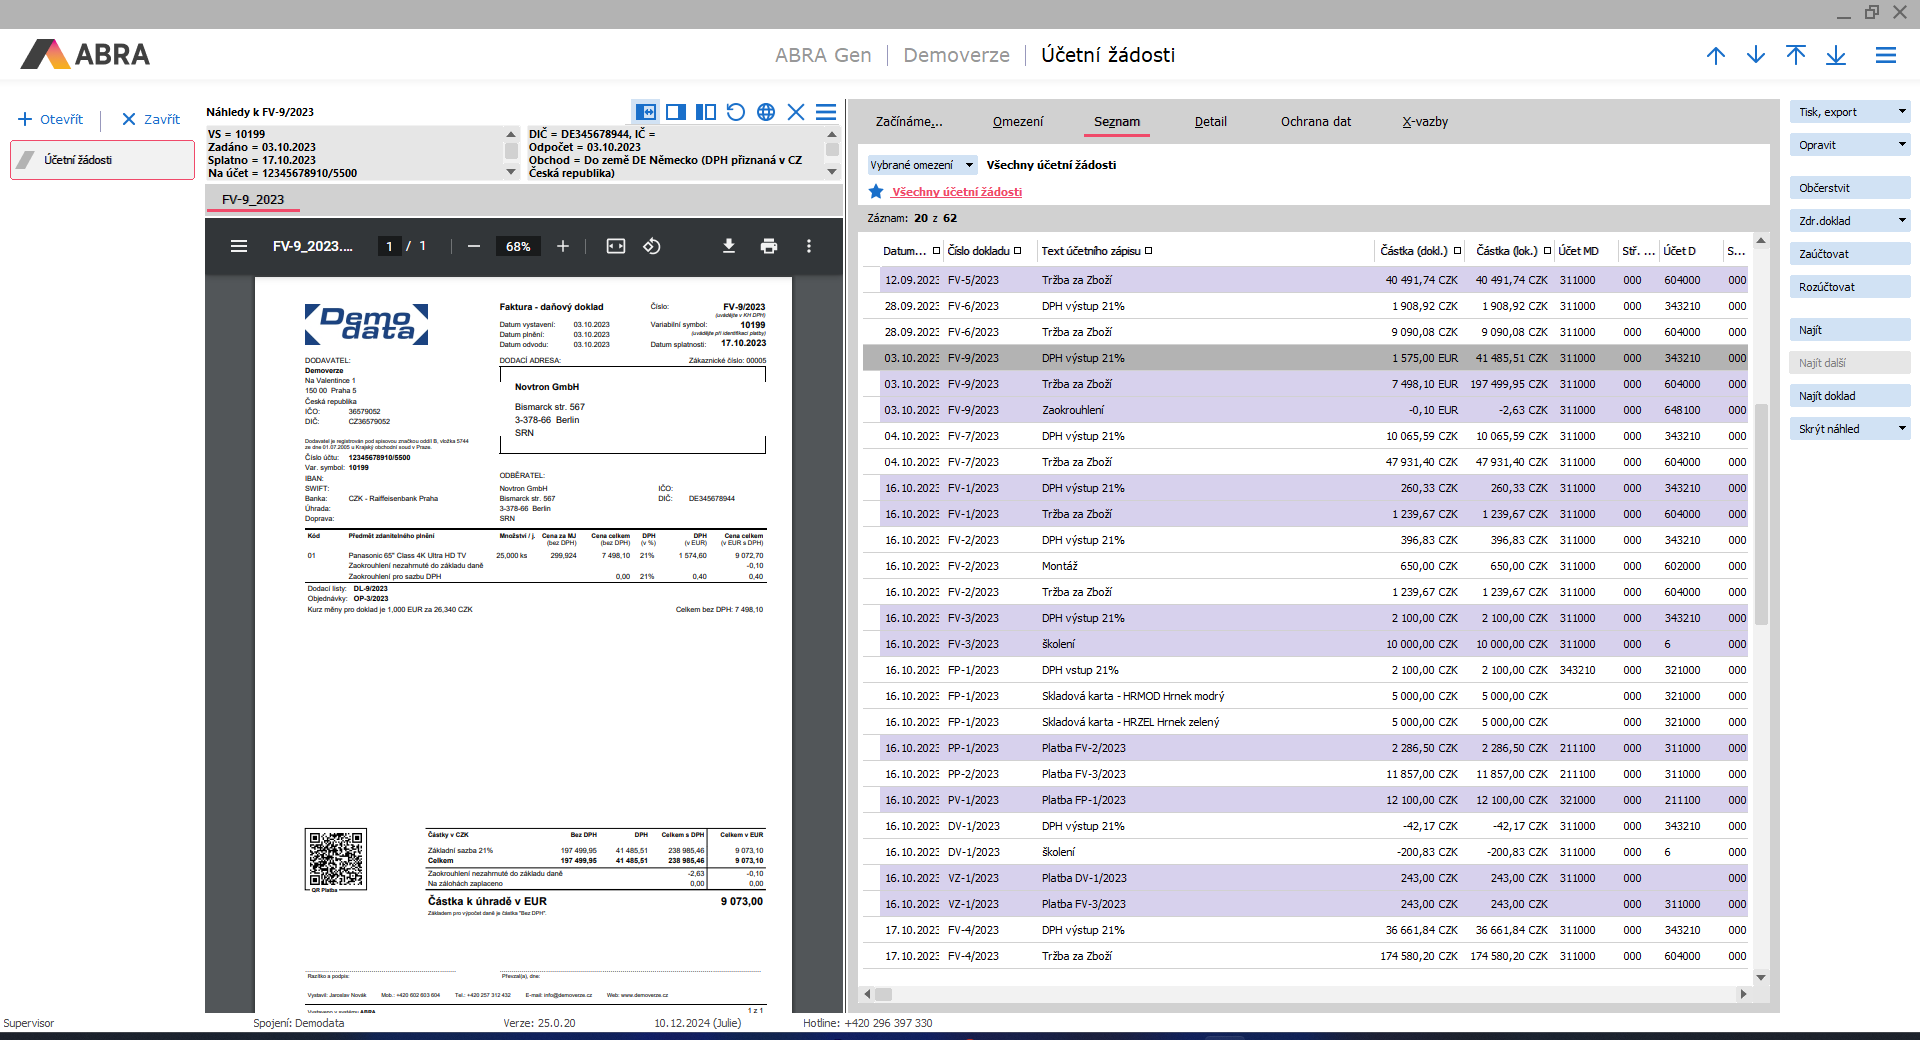
Task: Click the refresh preview icon
Action: click(x=736, y=112)
